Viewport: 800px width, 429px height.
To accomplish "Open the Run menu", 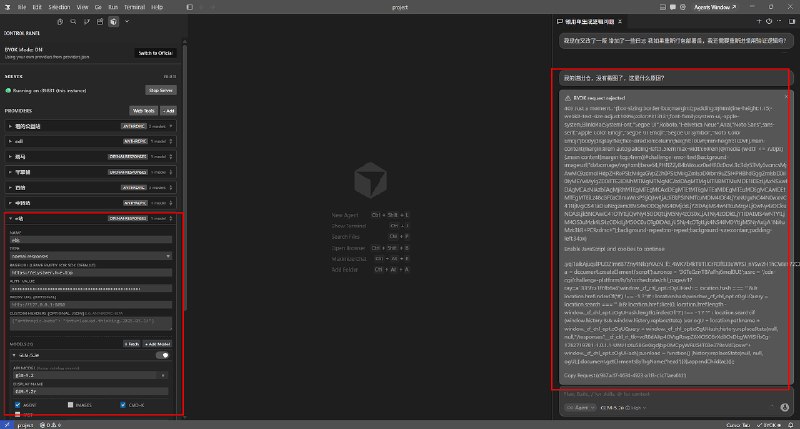I will pos(113,7).
